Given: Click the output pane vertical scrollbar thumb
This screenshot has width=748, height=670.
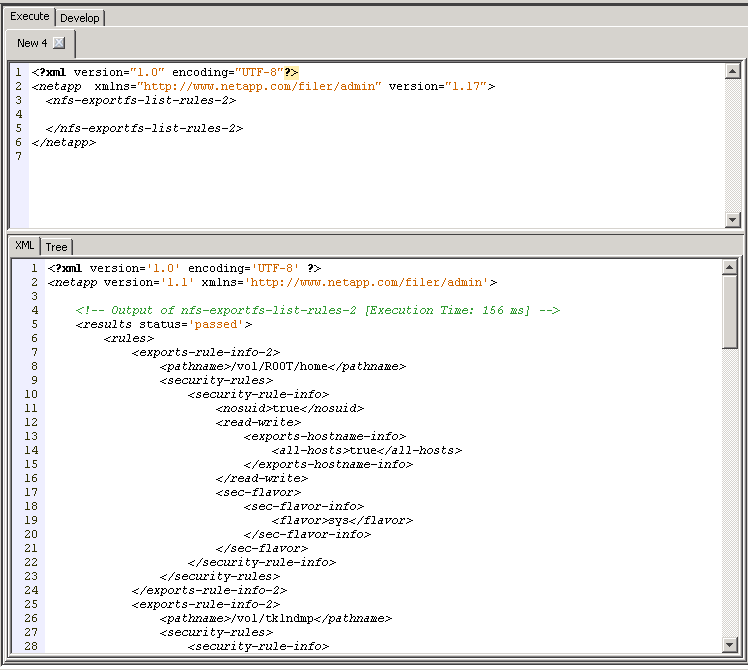Looking at the screenshot, I should (x=730, y=312).
